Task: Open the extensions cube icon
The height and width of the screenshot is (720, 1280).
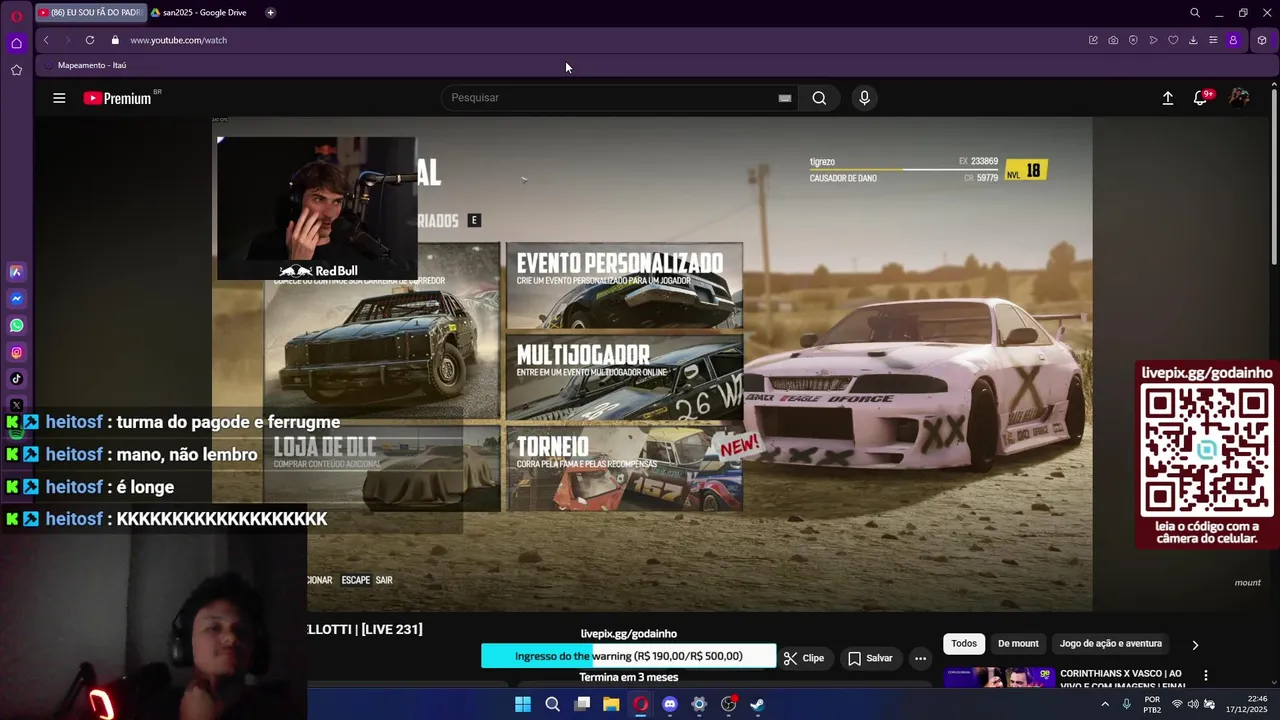Action: pos(1262,40)
